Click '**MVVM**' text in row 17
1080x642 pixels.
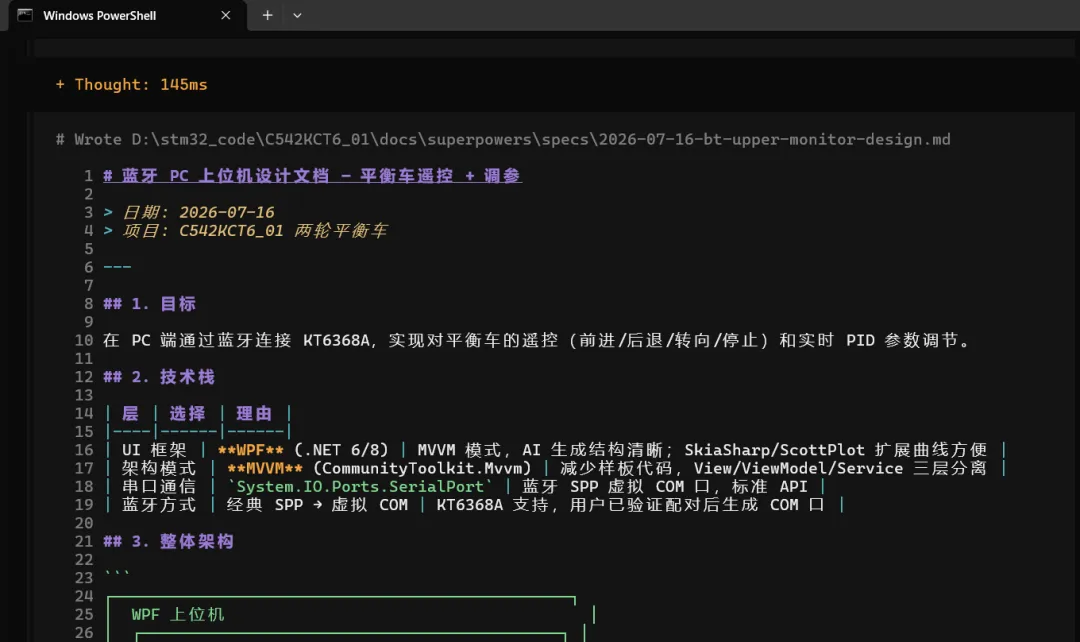click(x=264, y=468)
